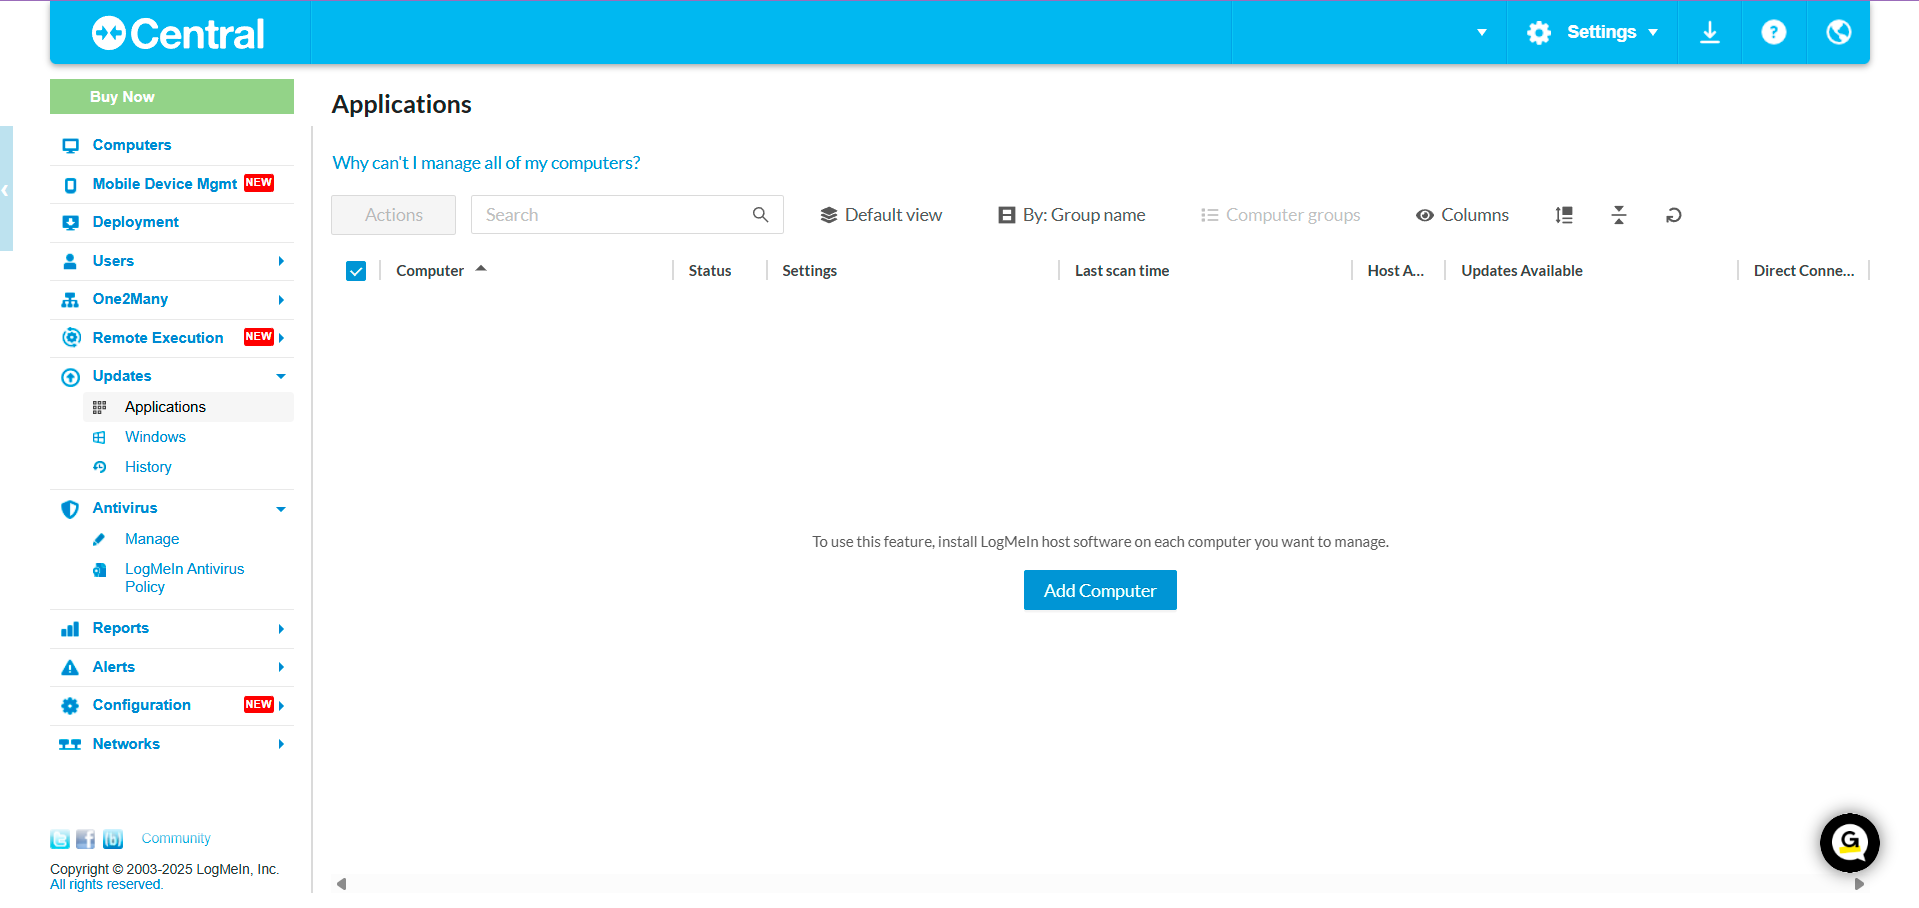Click the Mobile Device Mgmt icon

70,185
